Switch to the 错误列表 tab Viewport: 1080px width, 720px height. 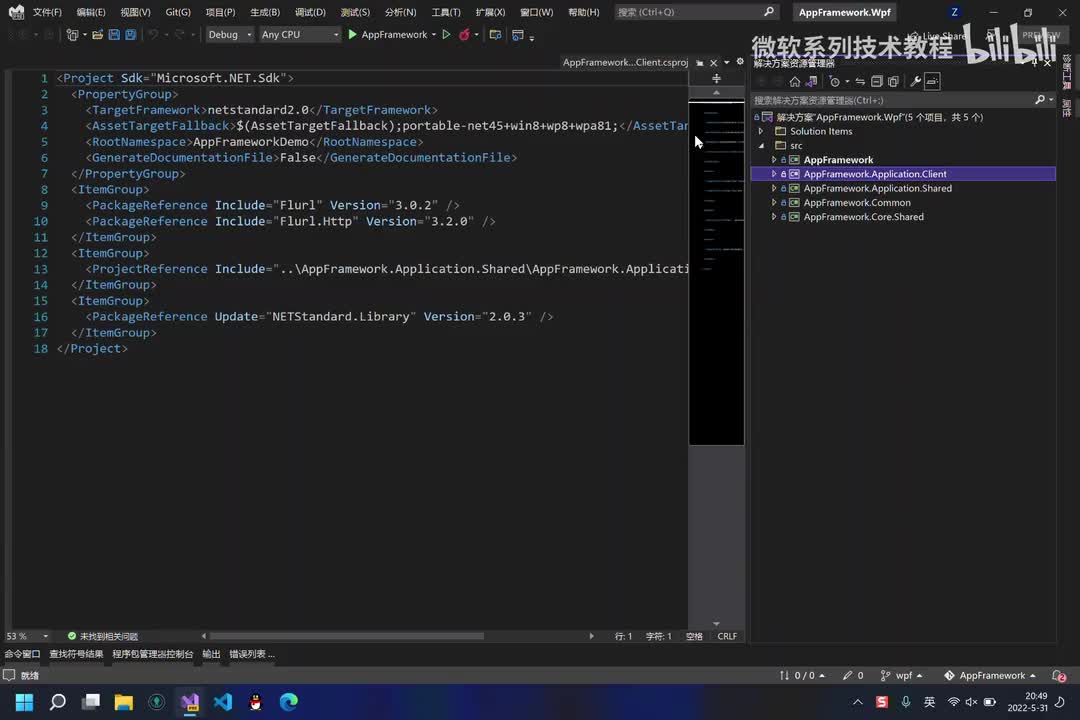(x=251, y=654)
